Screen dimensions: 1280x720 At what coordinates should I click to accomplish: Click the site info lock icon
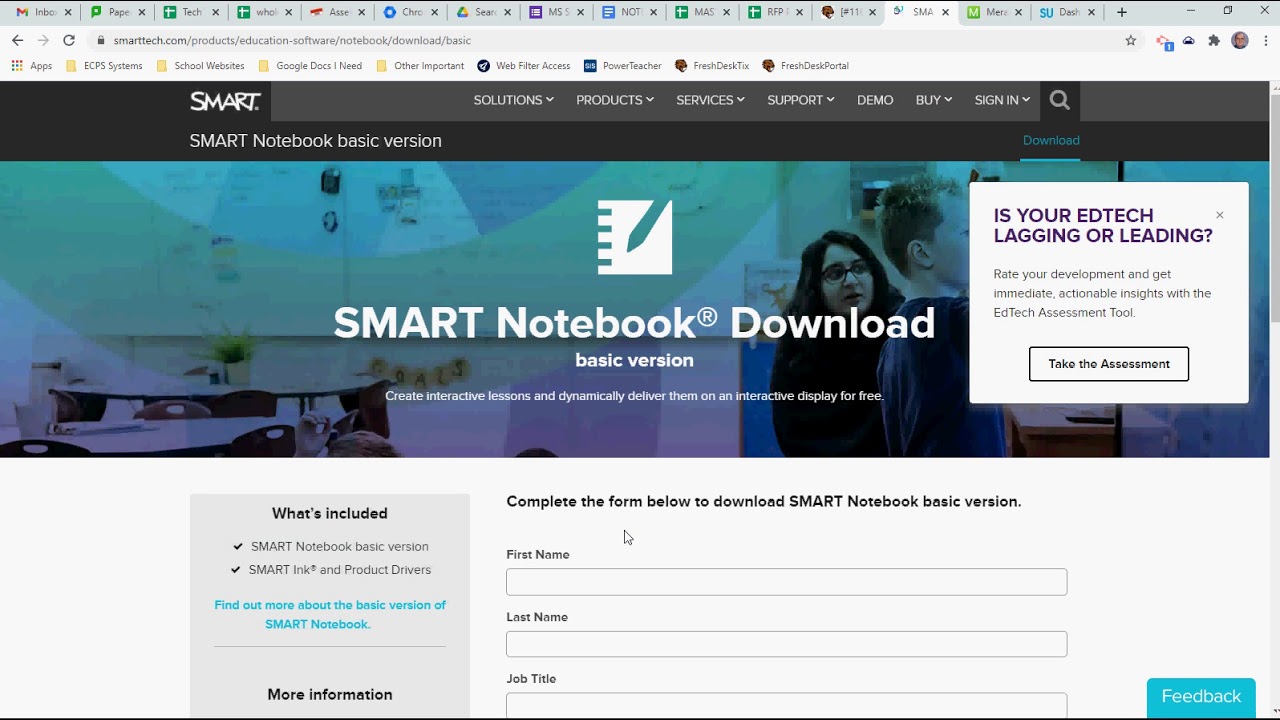point(100,40)
